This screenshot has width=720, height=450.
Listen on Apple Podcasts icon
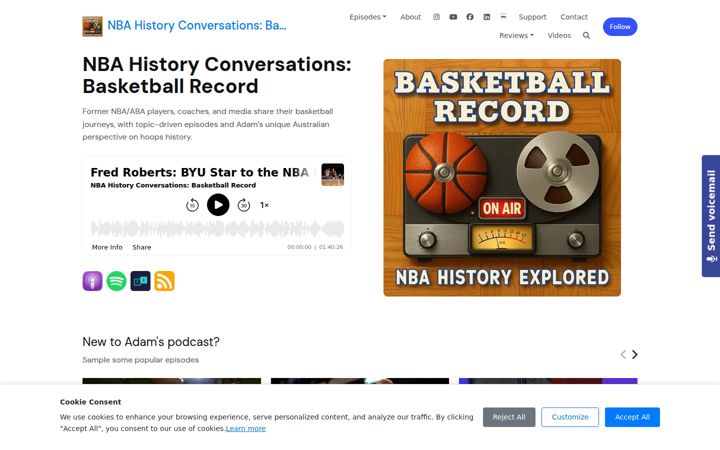pyautogui.click(x=92, y=281)
